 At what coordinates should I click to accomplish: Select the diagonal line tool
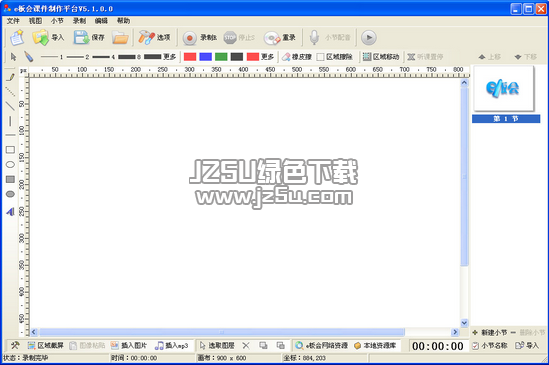point(10,106)
